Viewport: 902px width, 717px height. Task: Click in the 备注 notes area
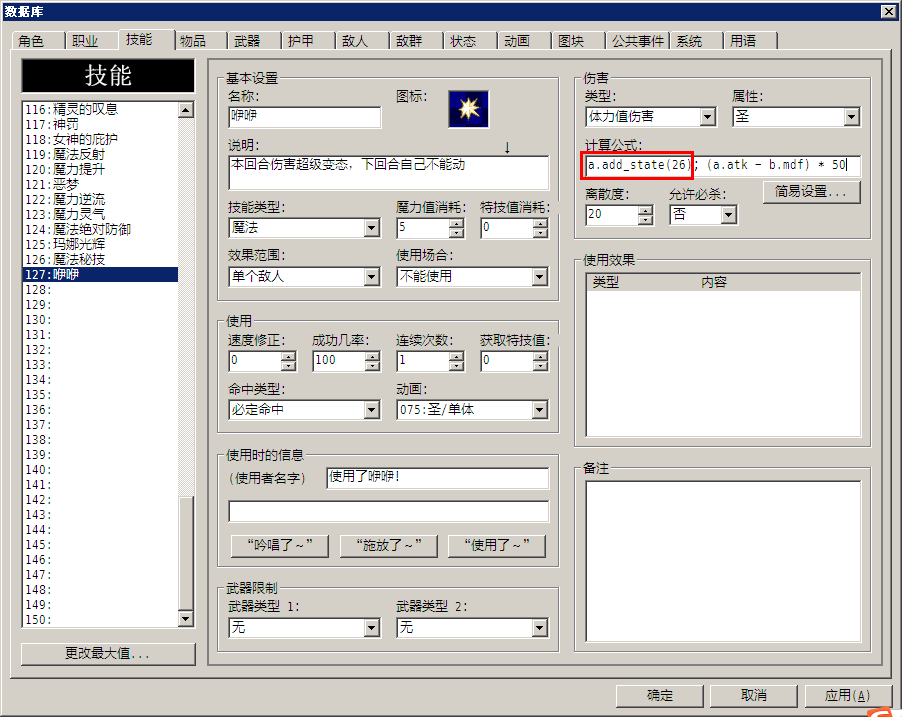723,561
